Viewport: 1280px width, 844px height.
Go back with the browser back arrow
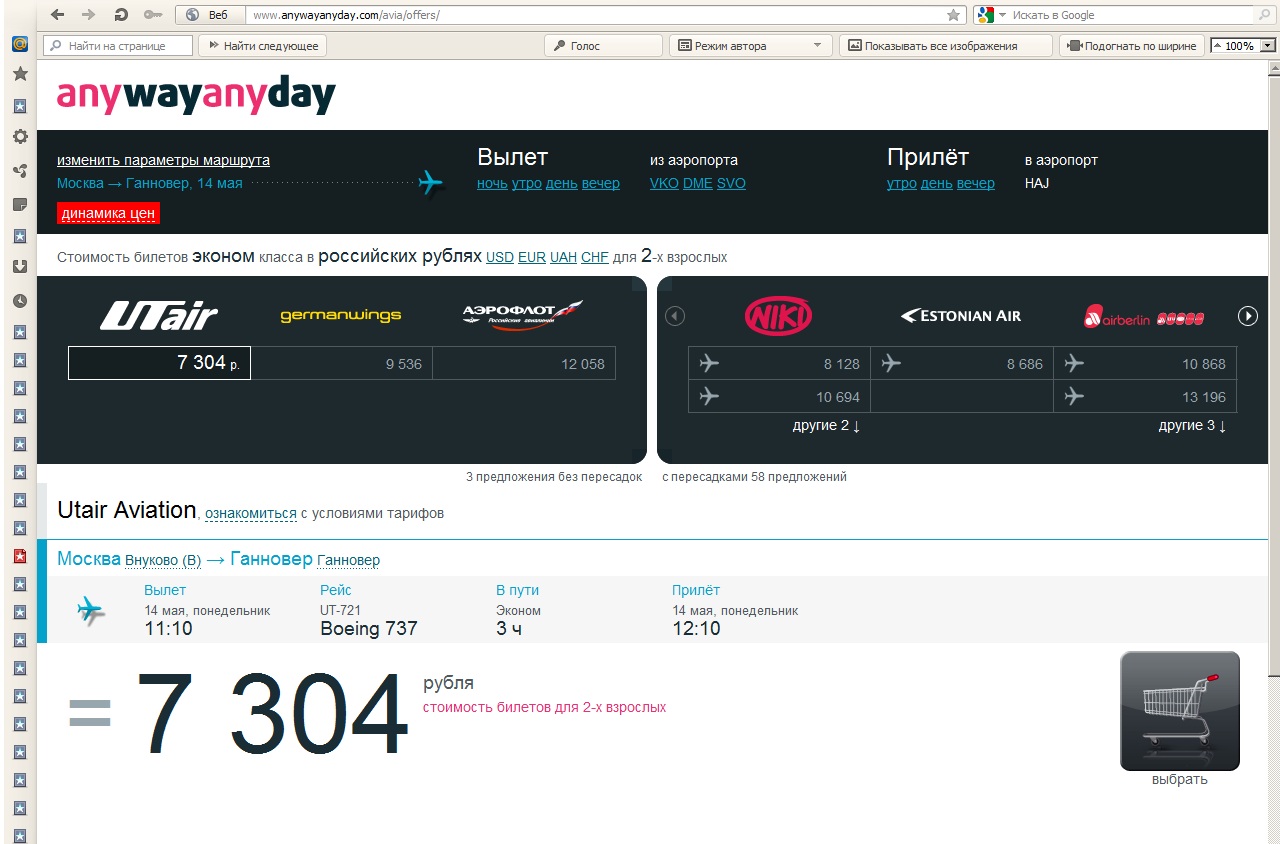pos(58,15)
